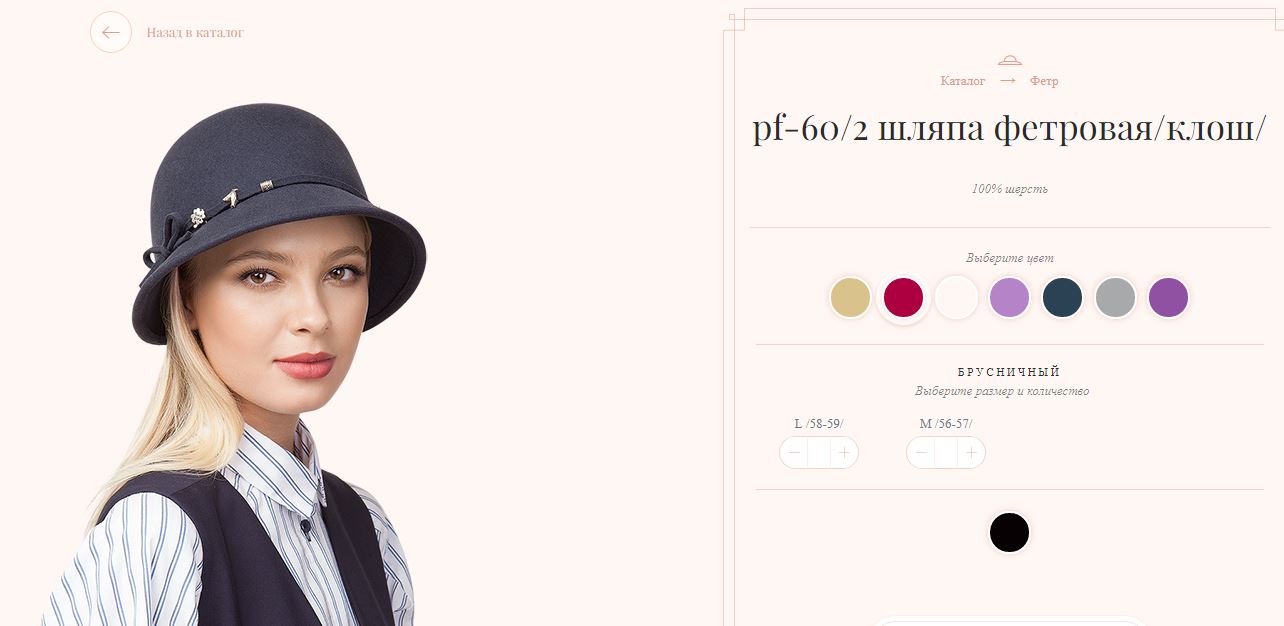Open the 'Назад в каталог' link
Image resolution: width=1284 pixels, height=626 pixels.
pos(195,33)
